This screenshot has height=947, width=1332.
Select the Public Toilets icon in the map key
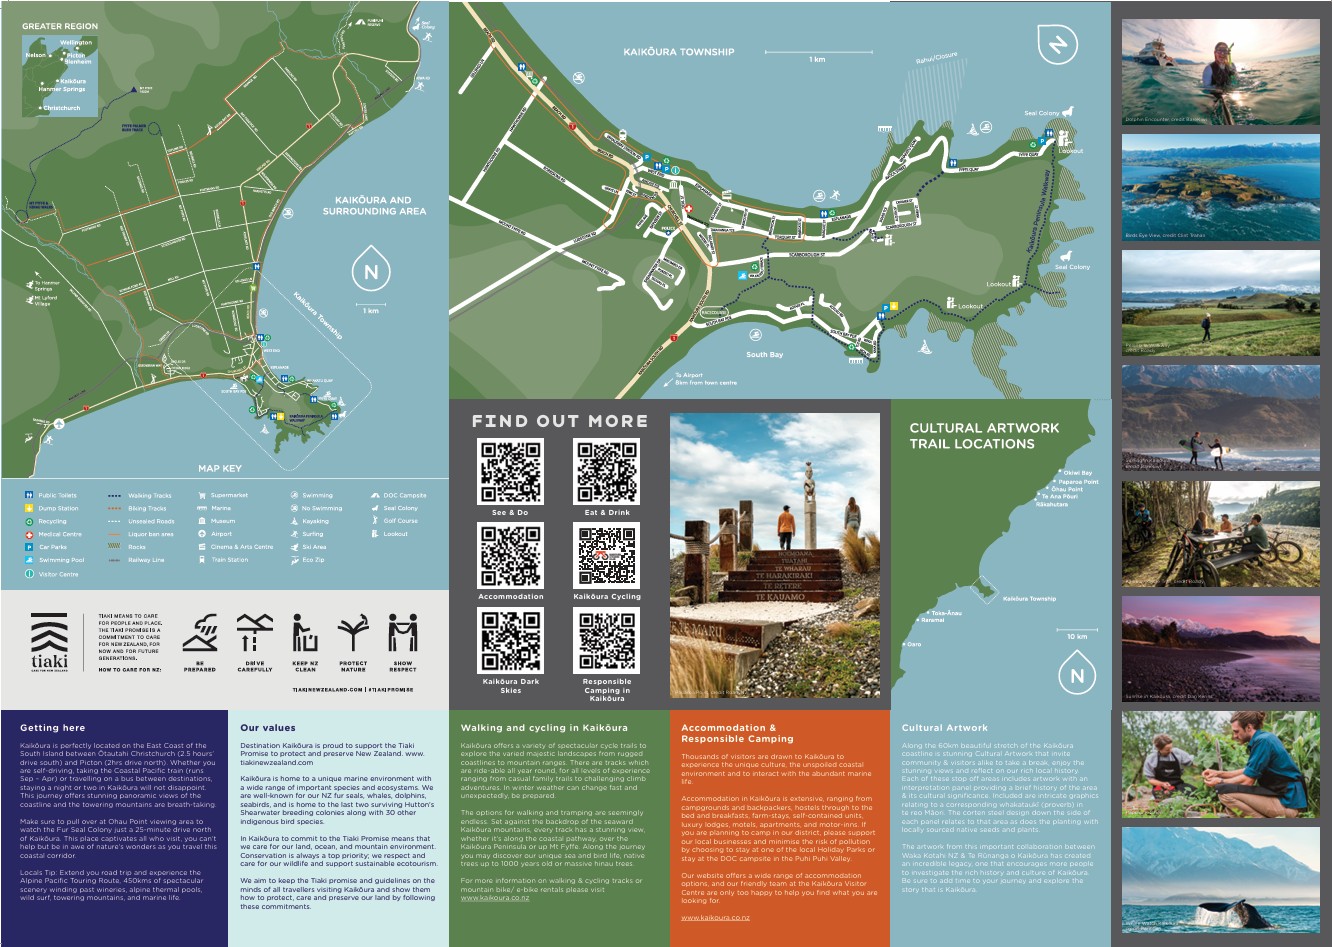[29, 495]
